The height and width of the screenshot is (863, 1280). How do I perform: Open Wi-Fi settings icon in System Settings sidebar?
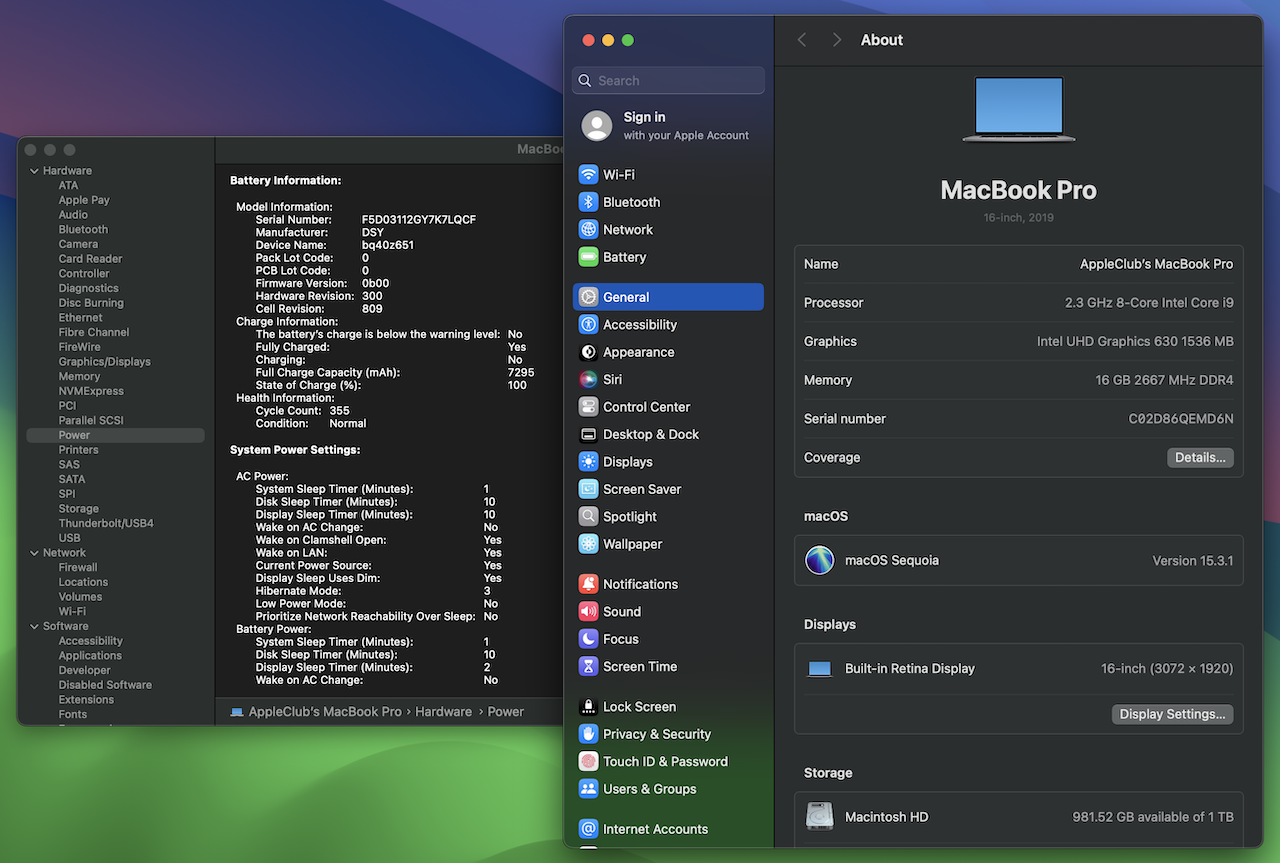point(588,174)
